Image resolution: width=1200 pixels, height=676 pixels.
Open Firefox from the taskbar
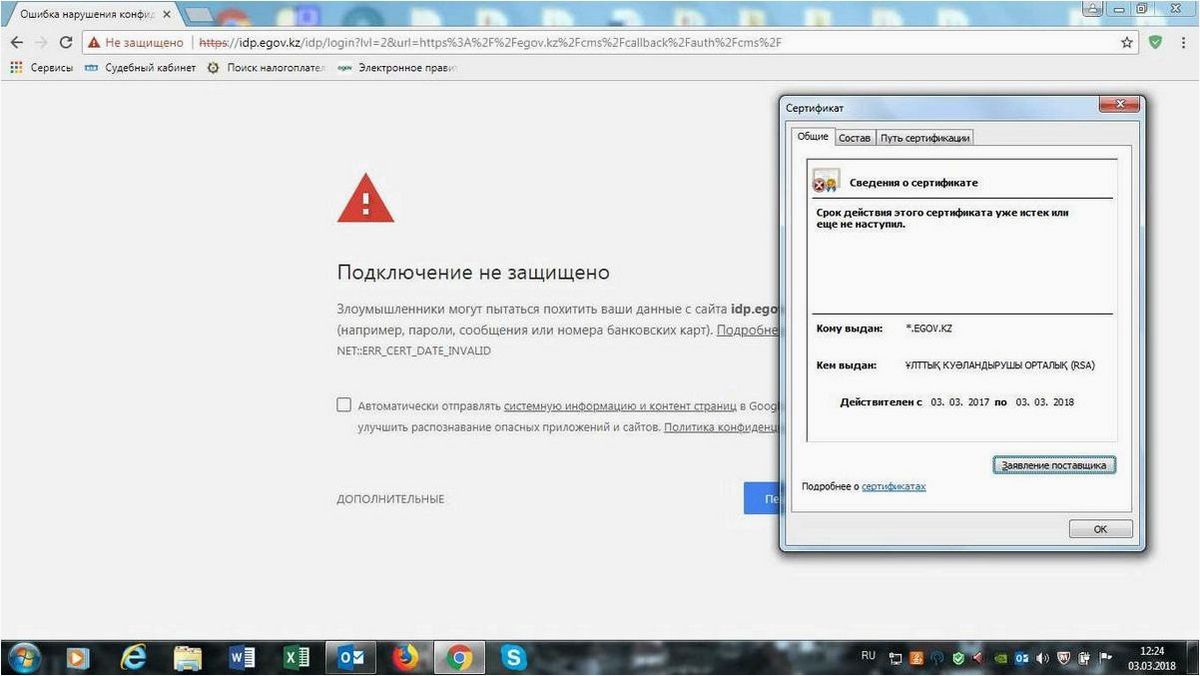click(x=405, y=657)
